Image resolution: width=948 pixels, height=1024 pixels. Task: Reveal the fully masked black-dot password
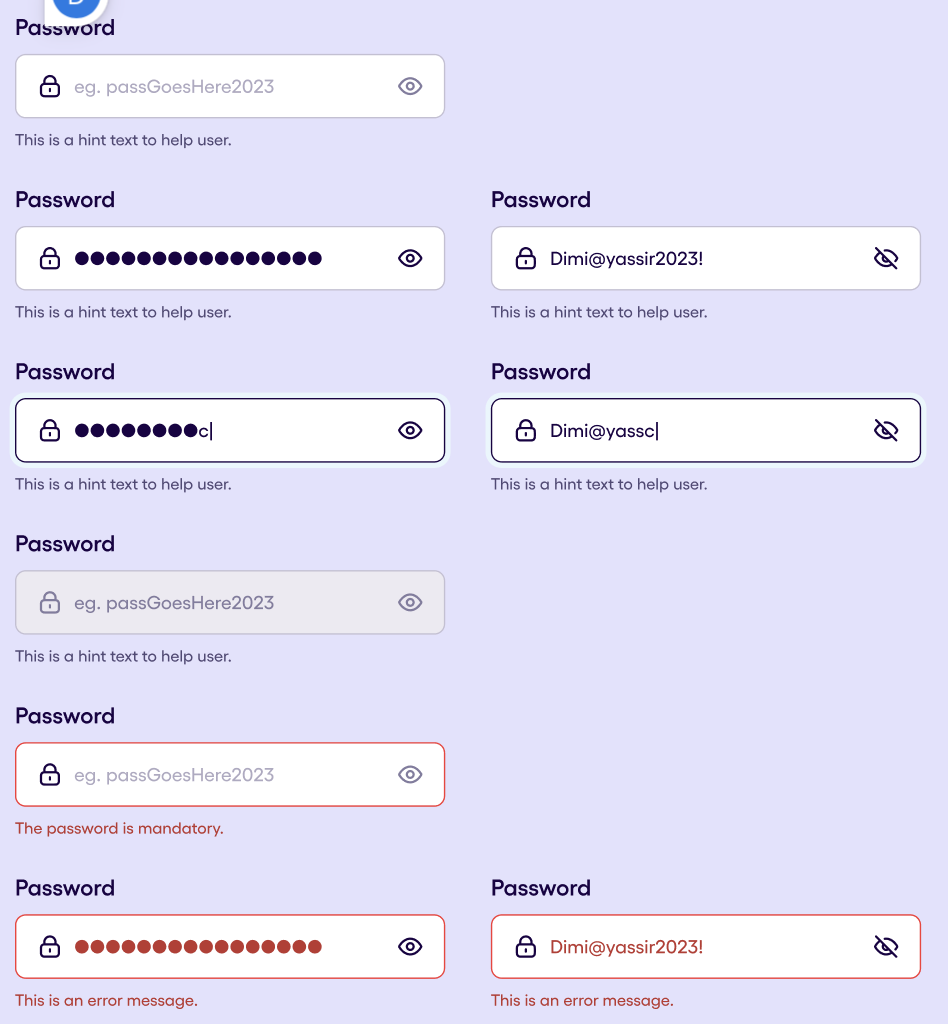point(410,259)
